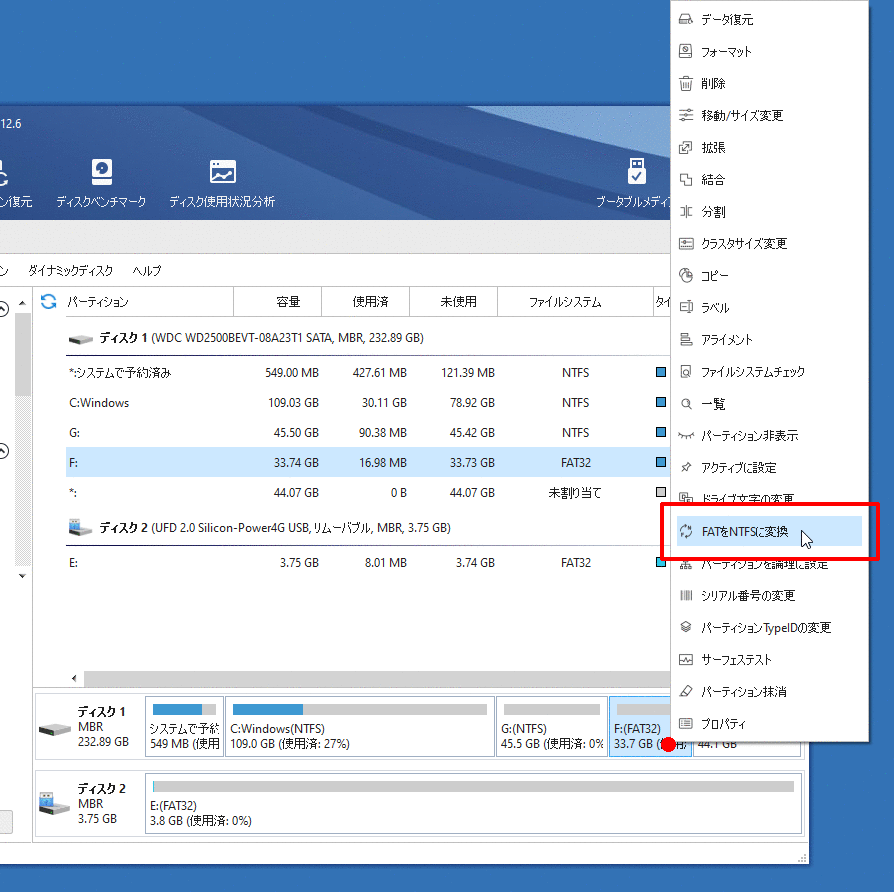Open the ダイナミックディスク menu
The height and width of the screenshot is (892, 894).
[70, 271]
